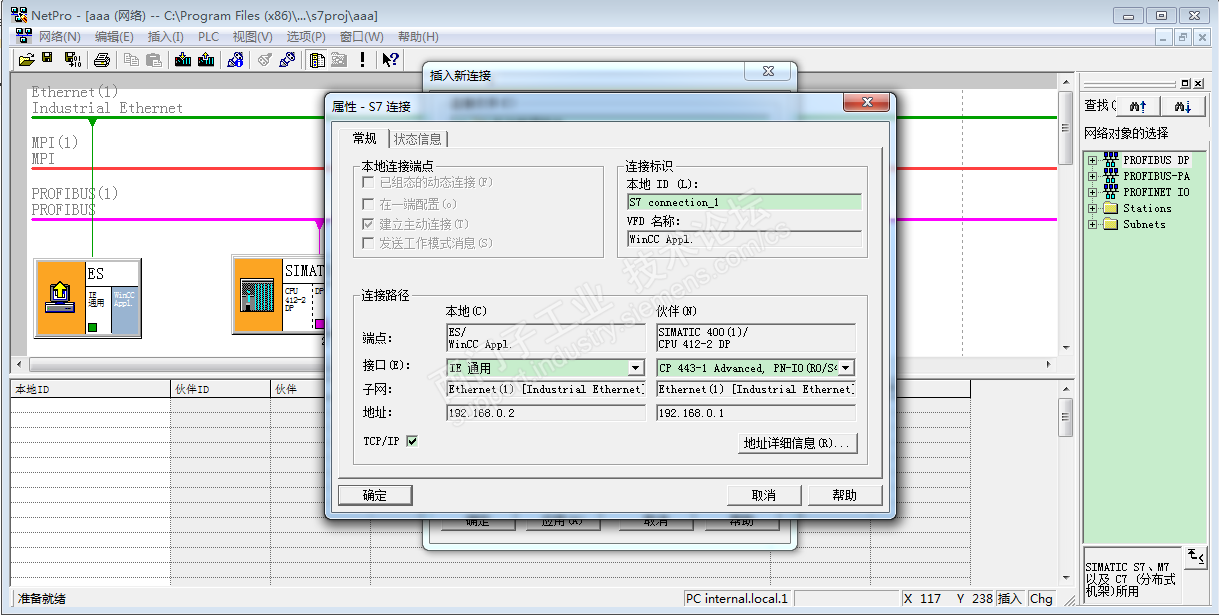Open the 编辑(E) menu
Viewport: 1219px width, 616px height.
pos(114,36)
